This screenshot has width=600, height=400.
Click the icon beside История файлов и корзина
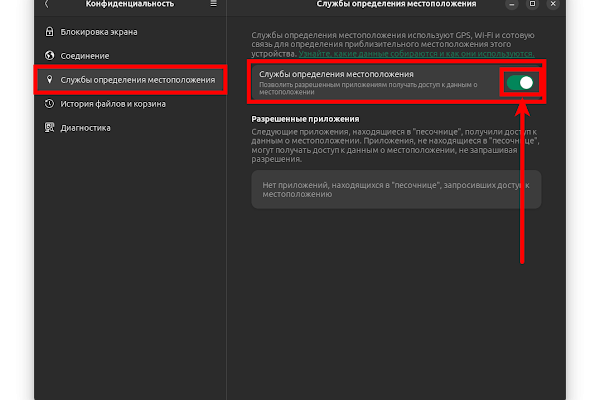point(50,104)
